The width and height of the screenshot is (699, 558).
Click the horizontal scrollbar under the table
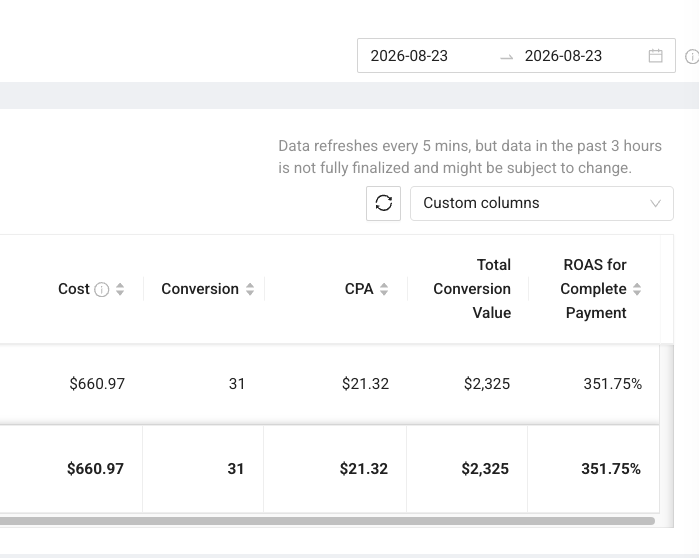pos(327,521)
